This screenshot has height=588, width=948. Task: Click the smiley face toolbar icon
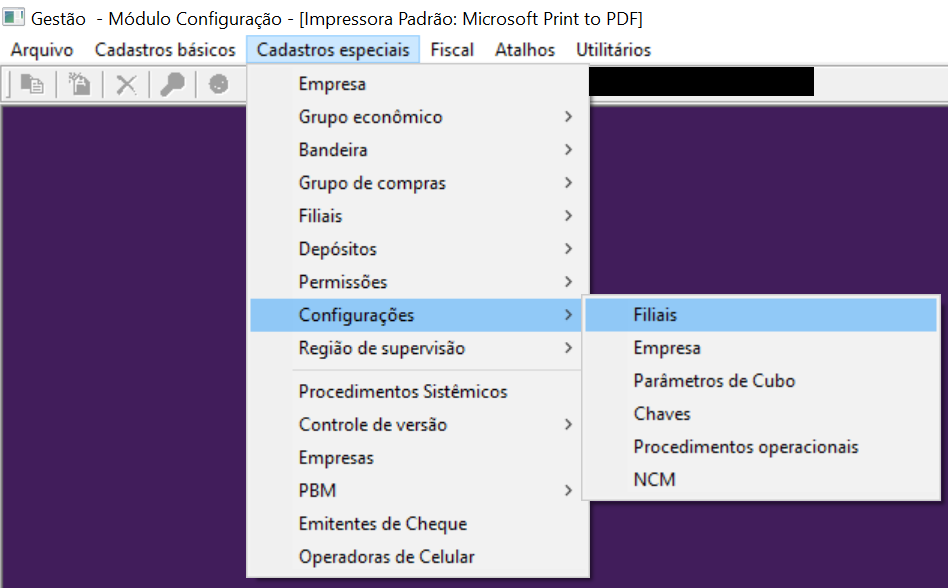click(x=218, y=85)
